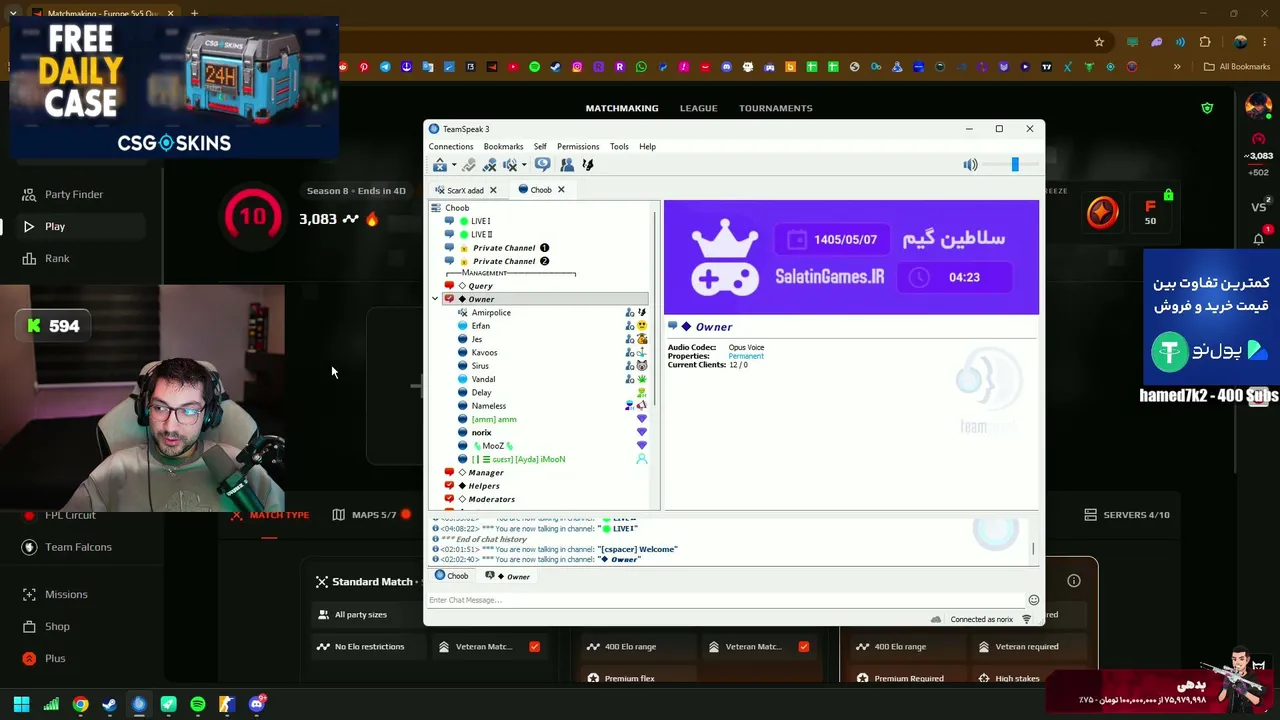Open Chrome from the taskbar
Image resolution: width=1280 pixels, height=720 pixels.
[80, 704]
